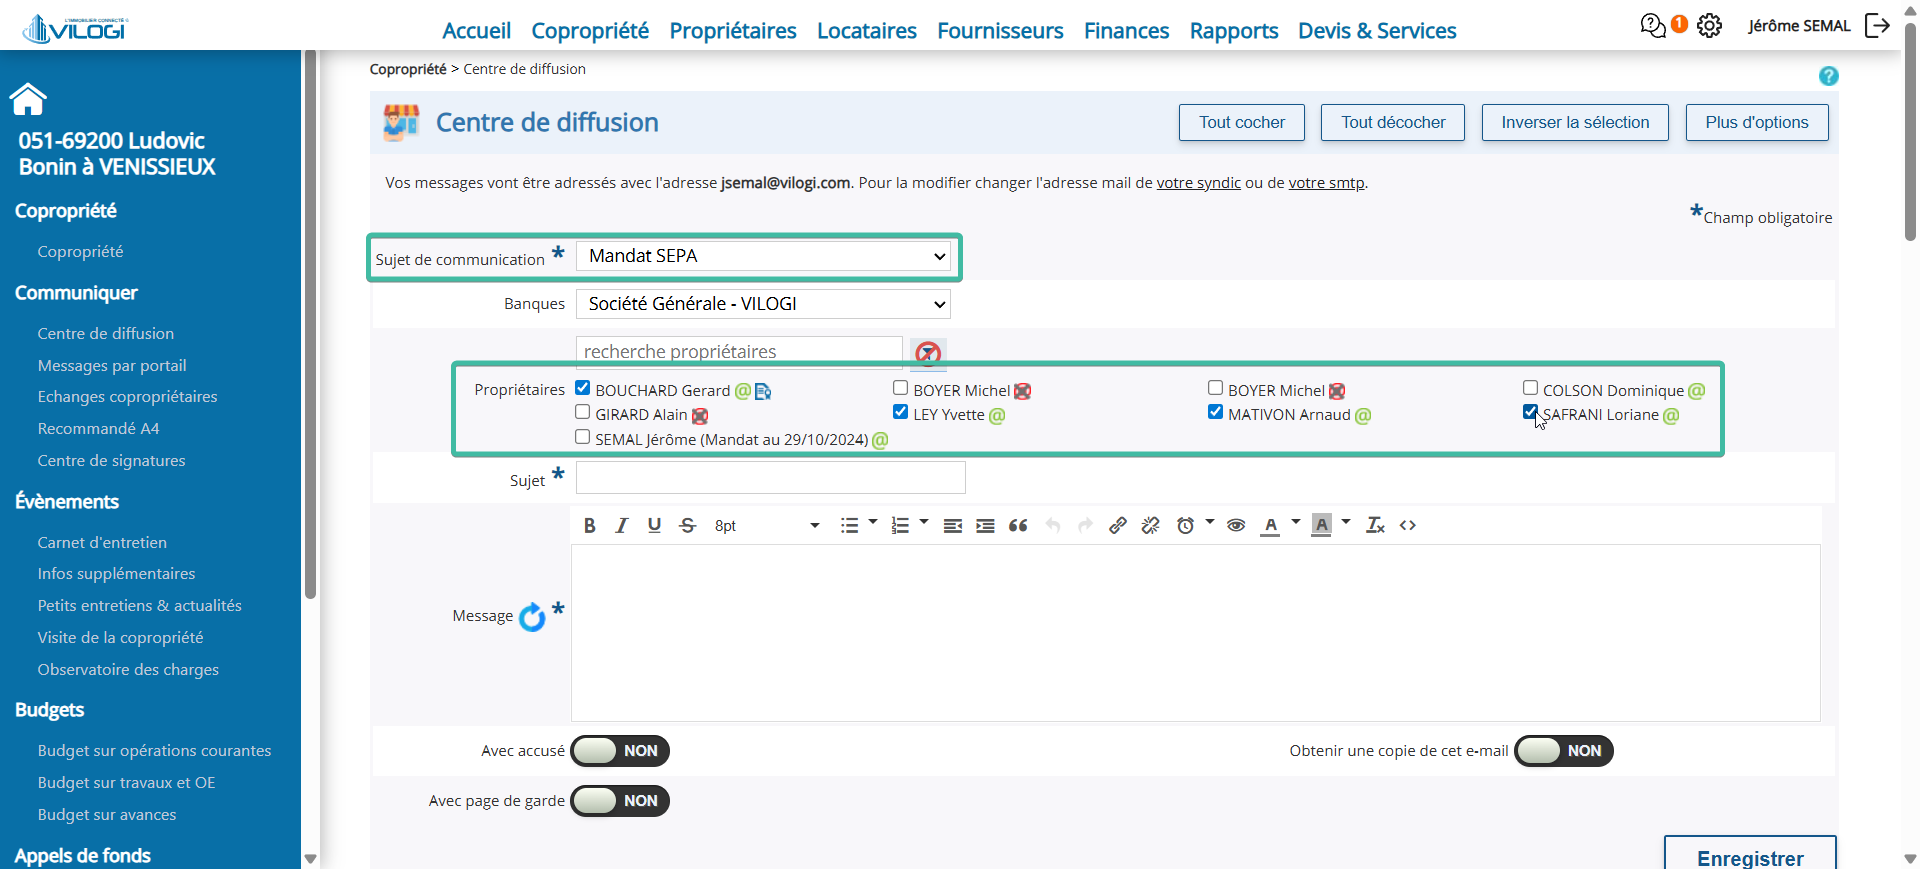Screen dimensions: 1920x869
Task: Apply bold formatting in the message editor
Action: coord(590,525)
